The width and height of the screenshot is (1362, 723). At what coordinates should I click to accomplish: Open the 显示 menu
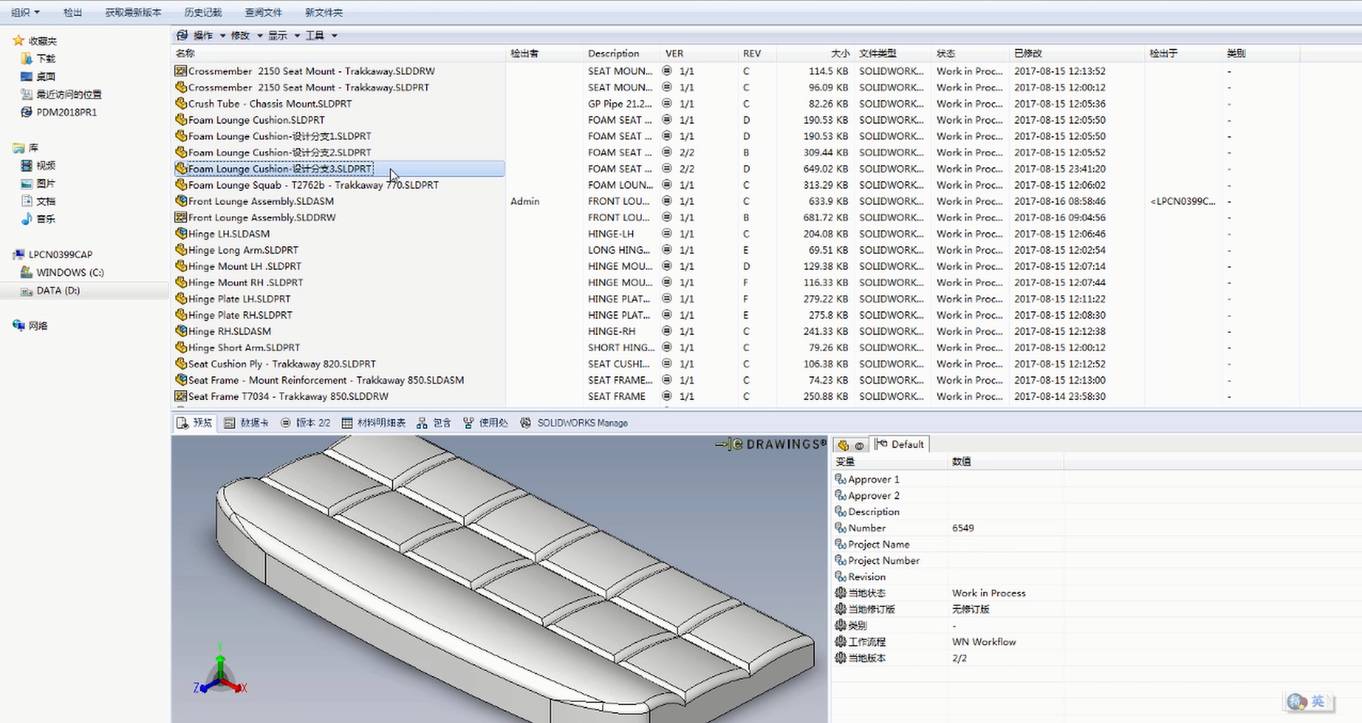282,35
